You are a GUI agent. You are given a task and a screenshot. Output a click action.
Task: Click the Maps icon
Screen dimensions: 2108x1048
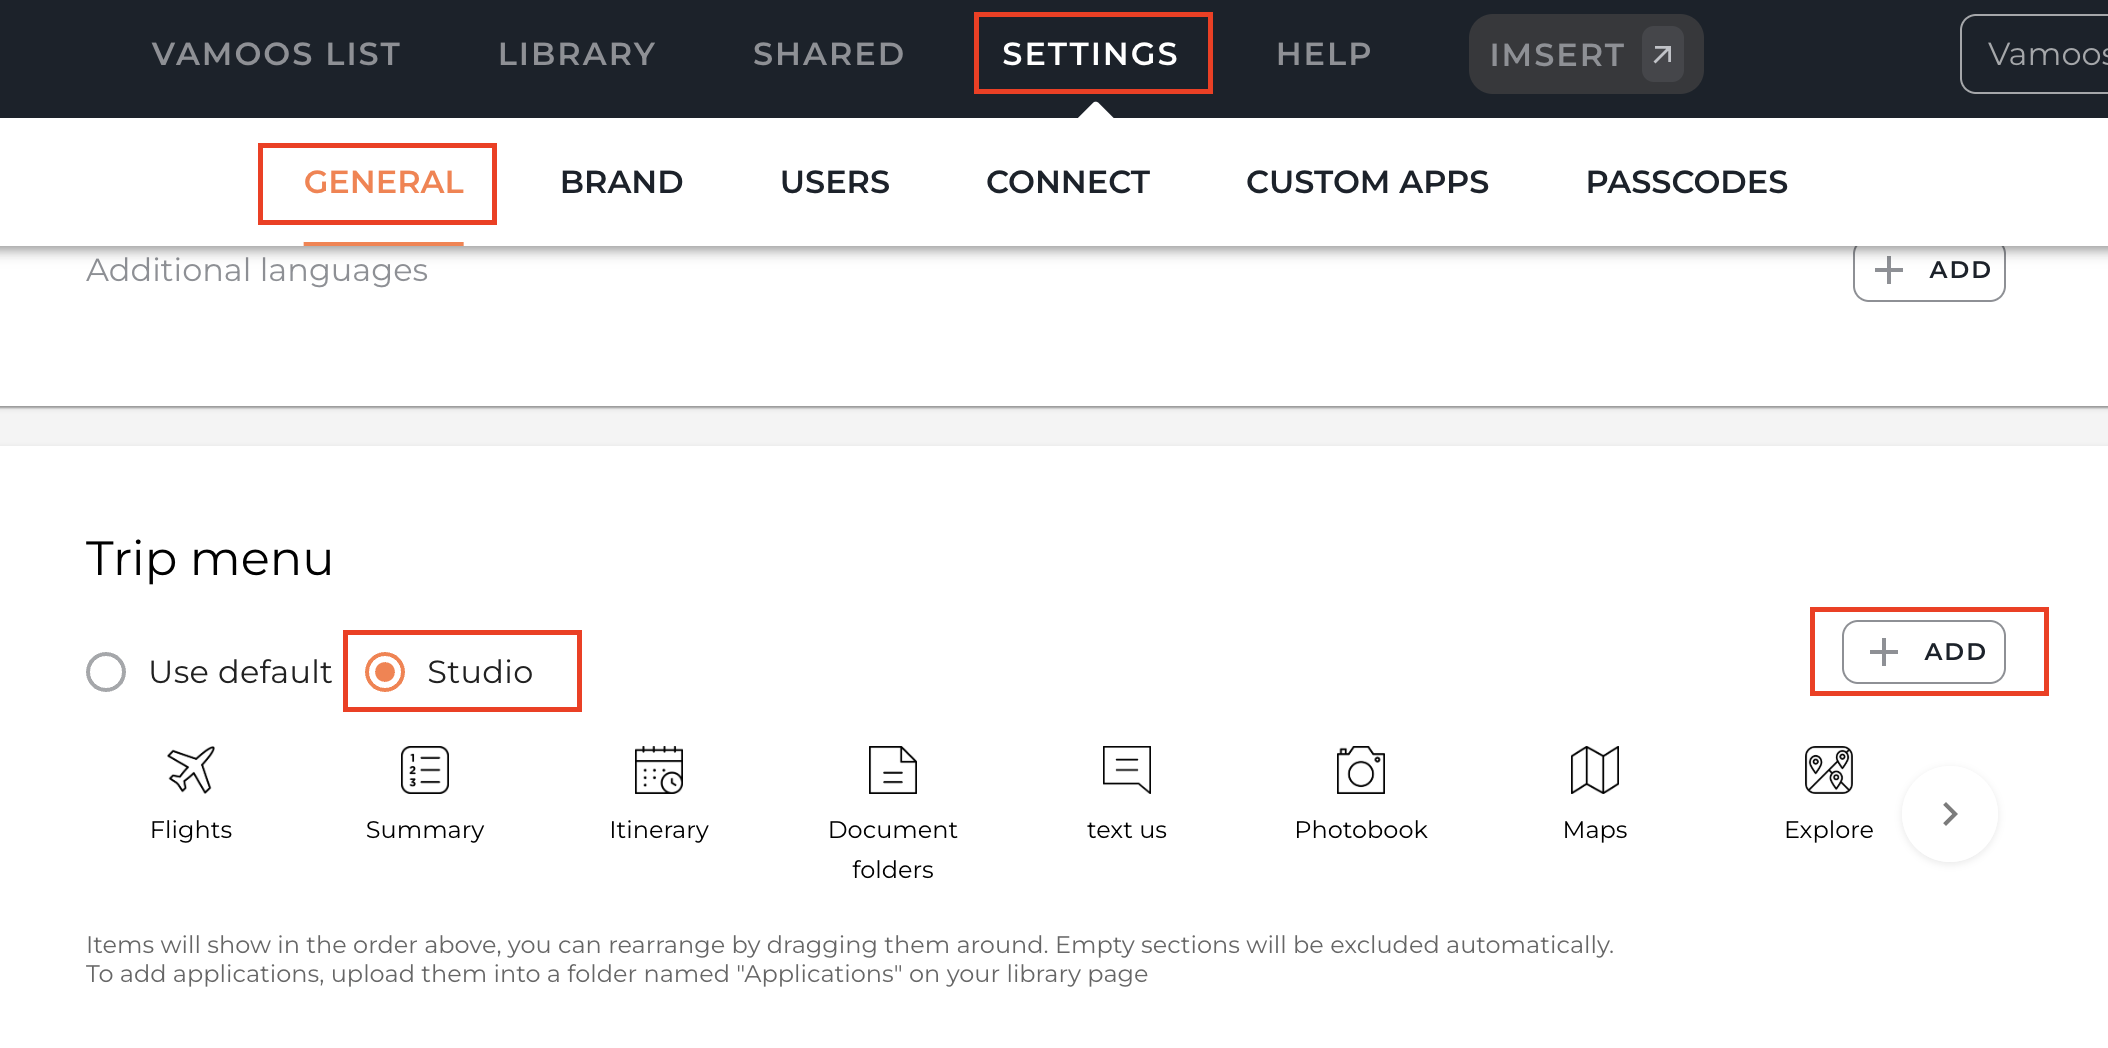coord(1595,770)
